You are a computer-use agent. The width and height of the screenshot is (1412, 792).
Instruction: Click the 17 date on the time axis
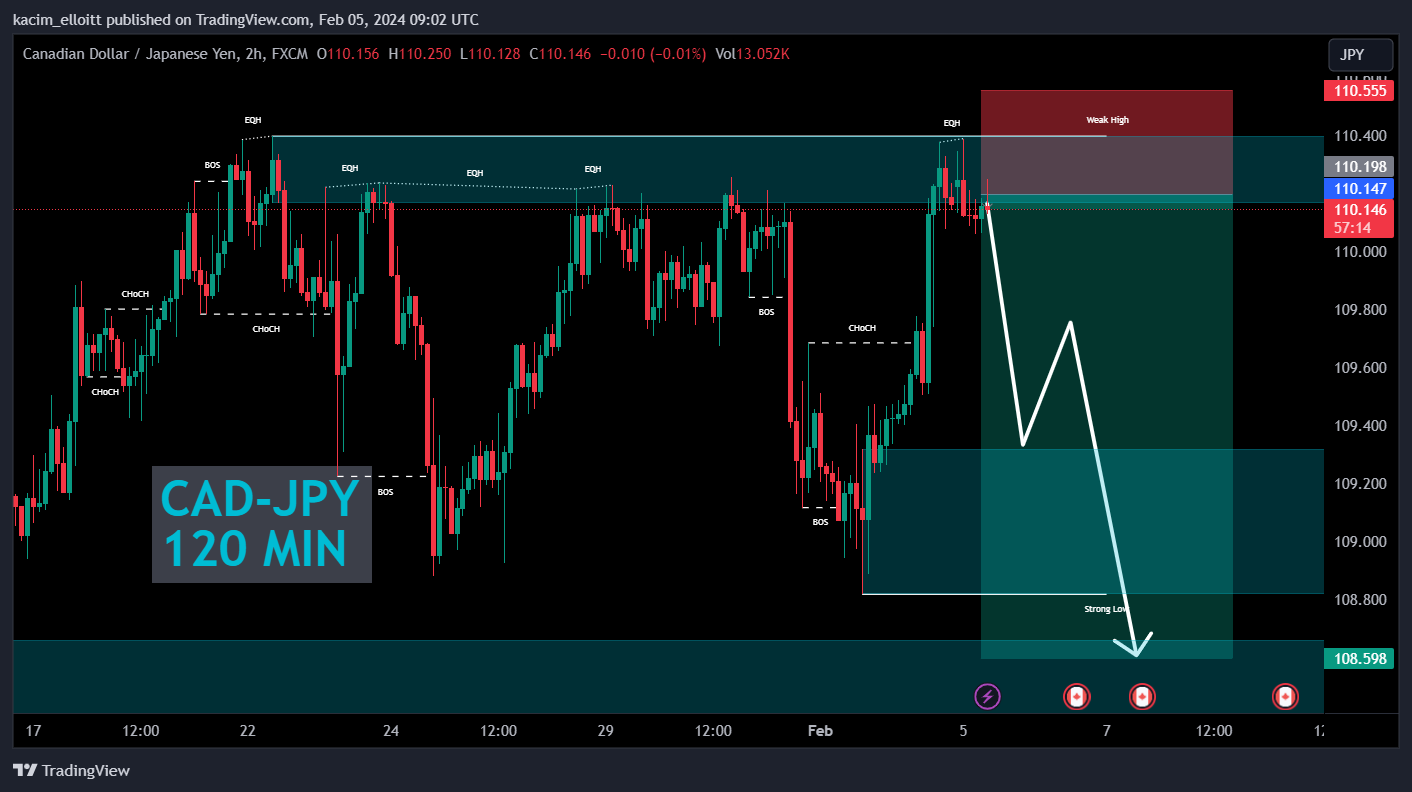tap(33, 731)
